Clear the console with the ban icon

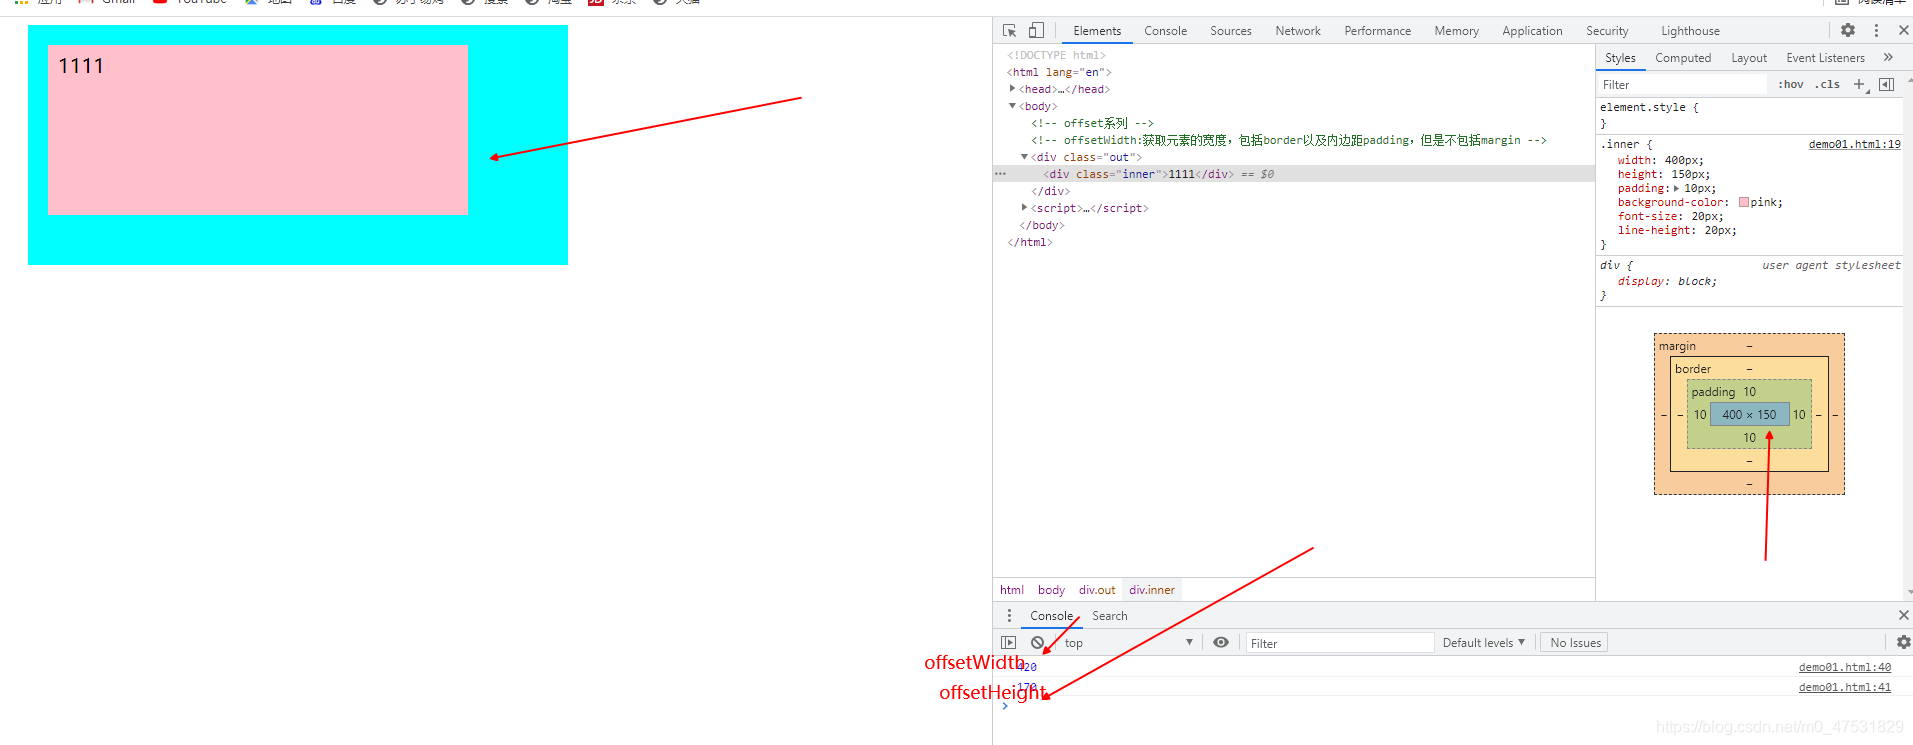1038,643
